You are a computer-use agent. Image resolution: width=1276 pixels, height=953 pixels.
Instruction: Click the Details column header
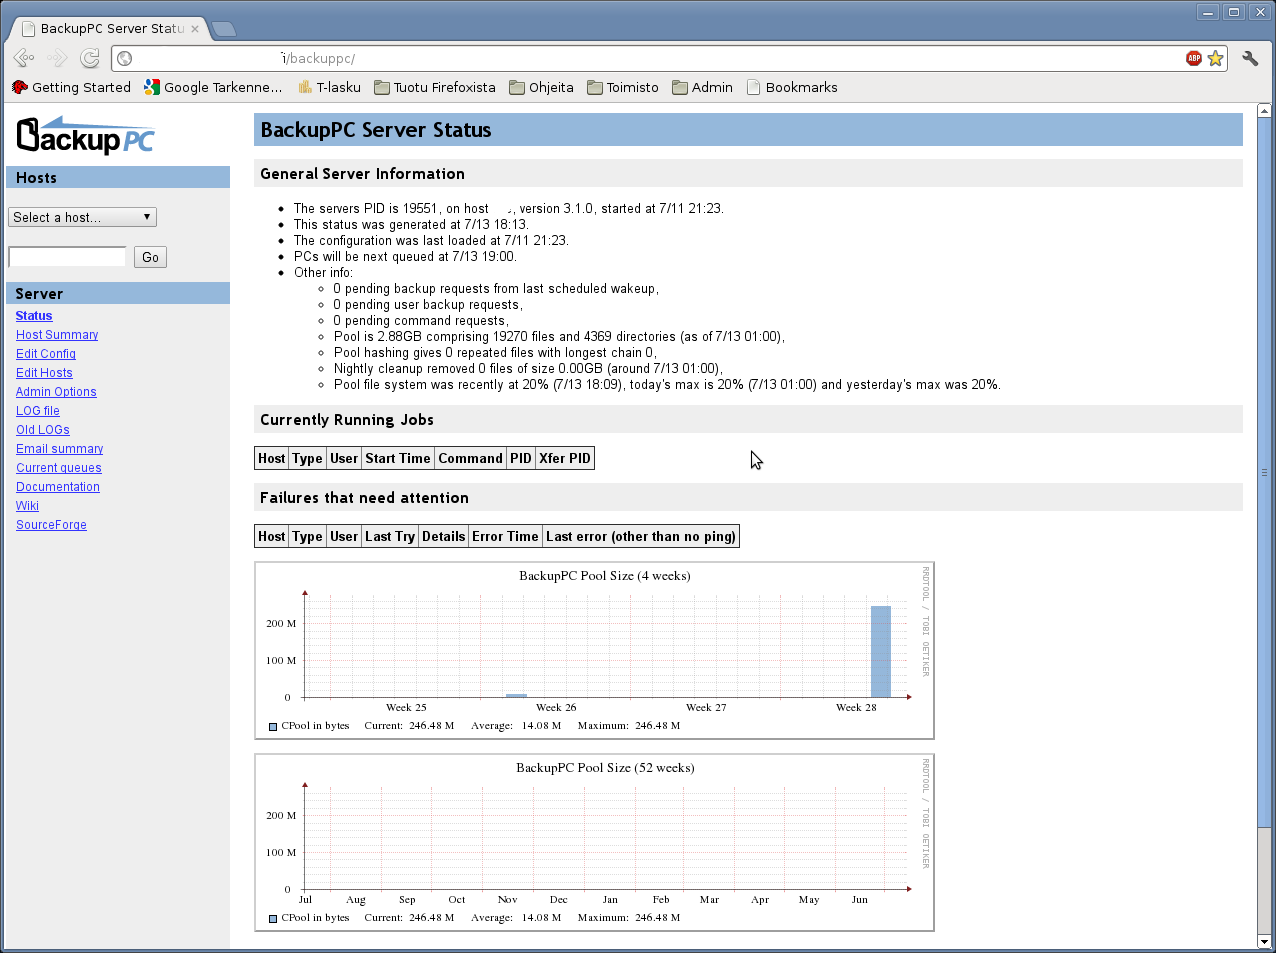[x=443, y=537]
